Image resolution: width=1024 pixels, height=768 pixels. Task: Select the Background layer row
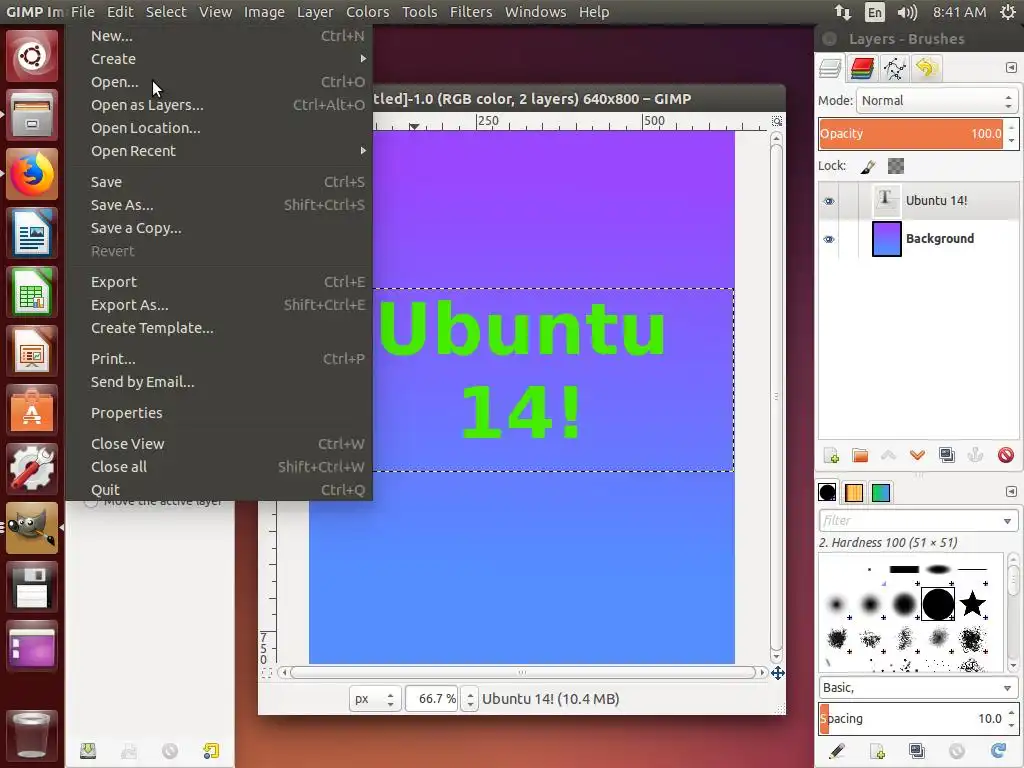[918, 238]
